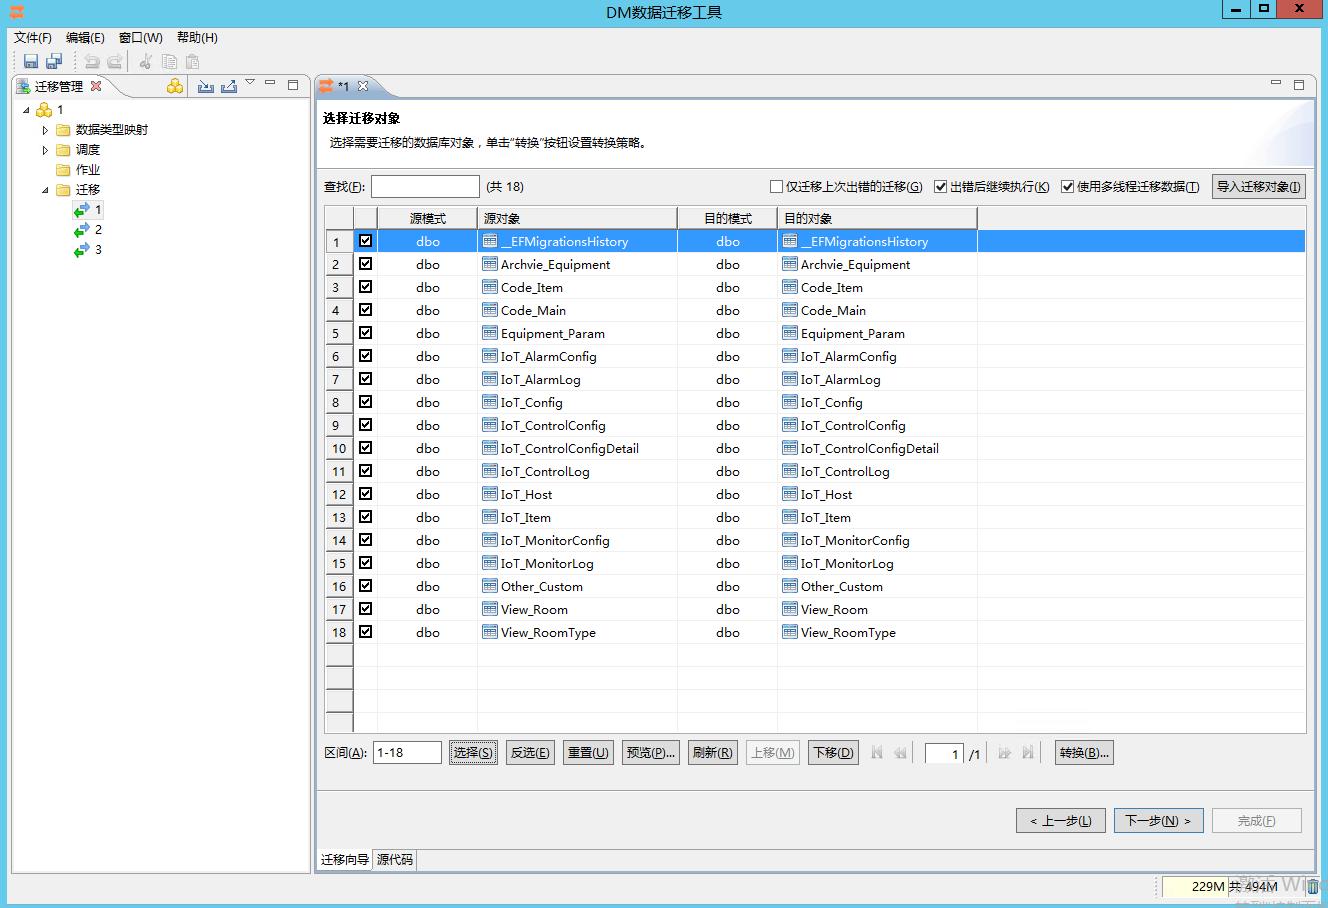Click 下移(D) button
1328x908 pixels.
point(833,753)
